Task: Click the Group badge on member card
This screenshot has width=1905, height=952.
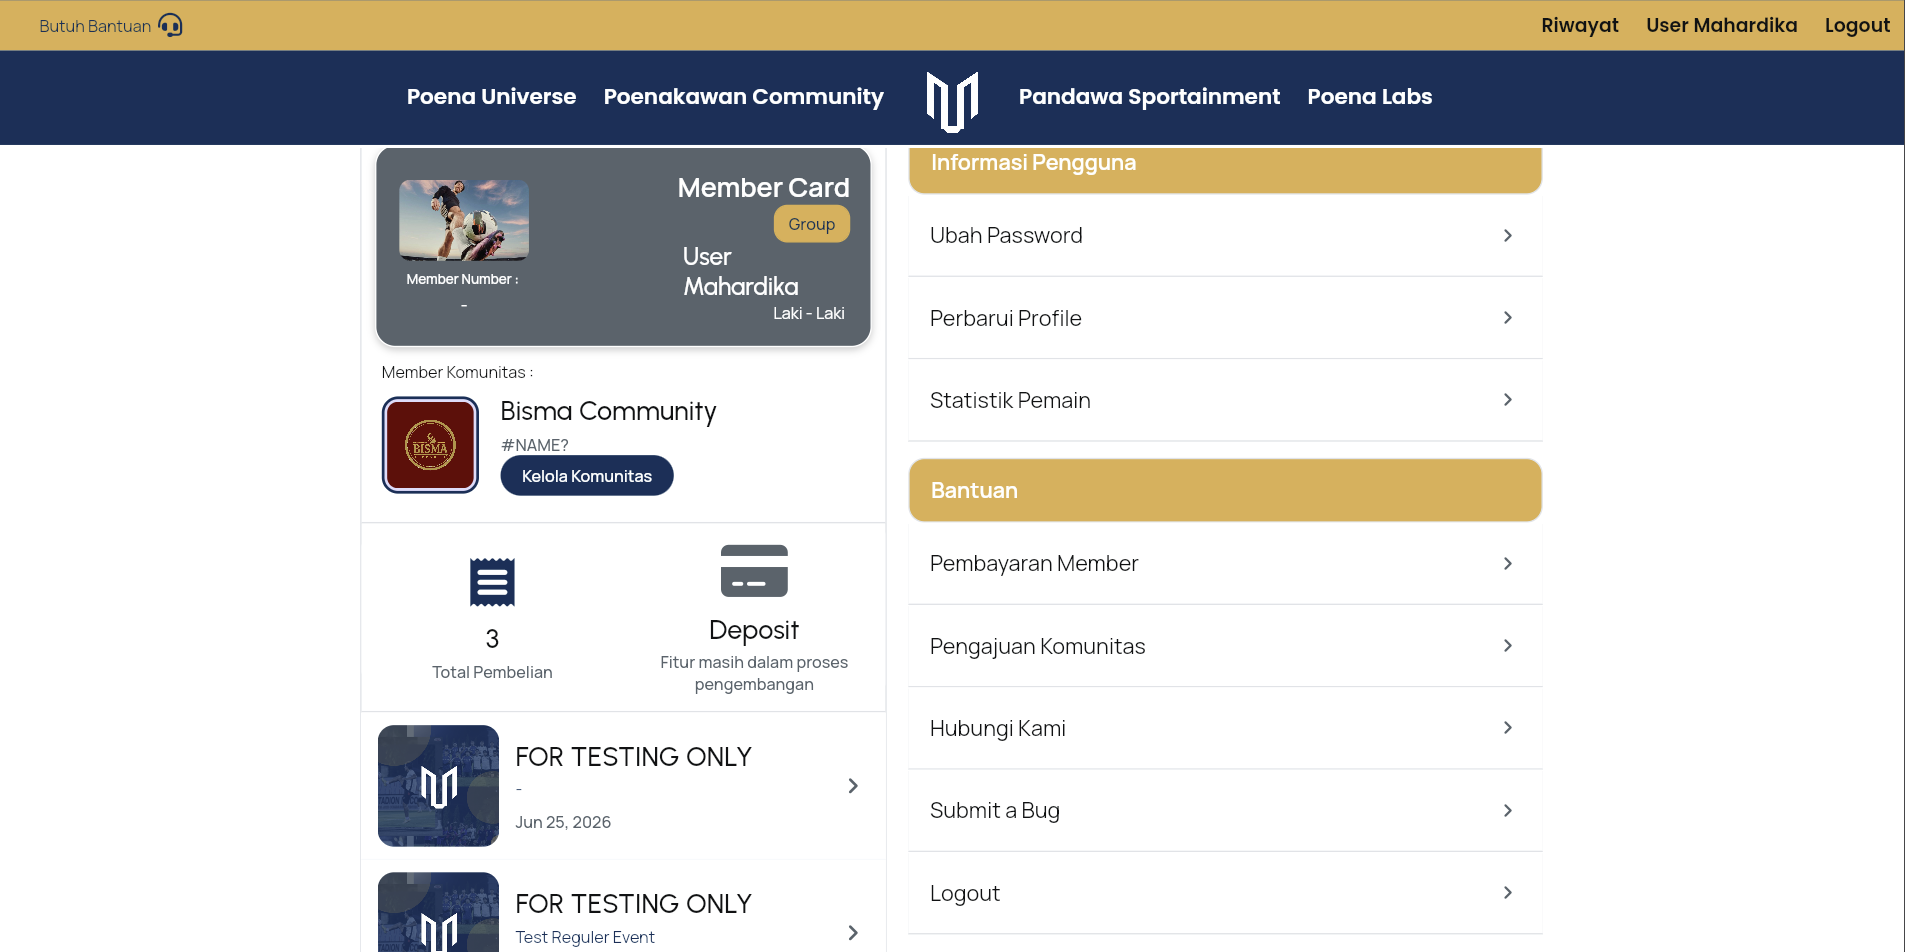Action: (x=812, y=224)
